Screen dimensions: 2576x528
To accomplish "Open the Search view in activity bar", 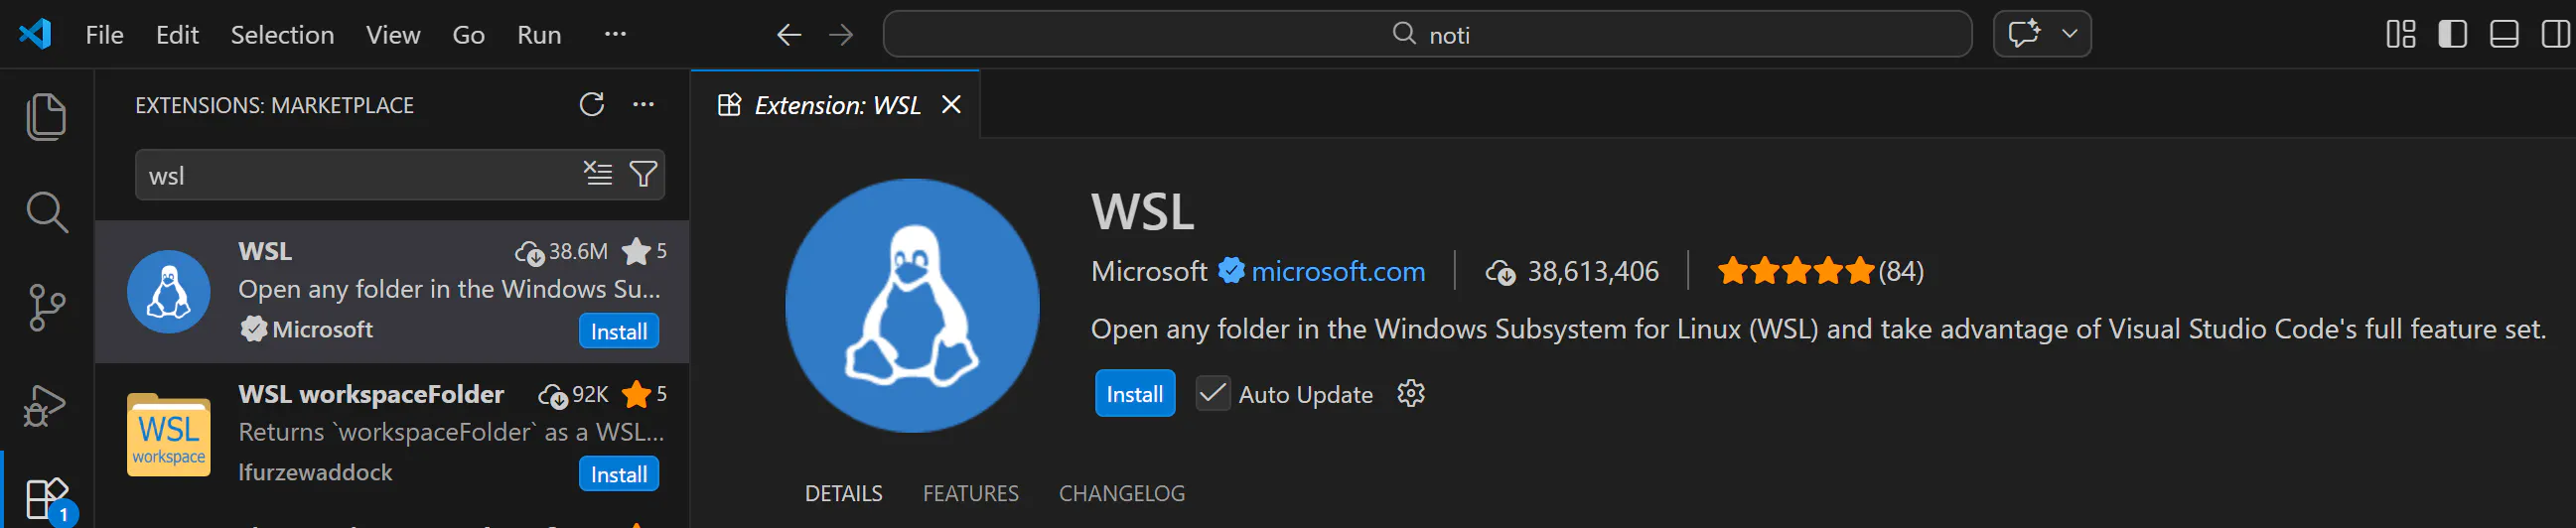I will tap(46, 212).
